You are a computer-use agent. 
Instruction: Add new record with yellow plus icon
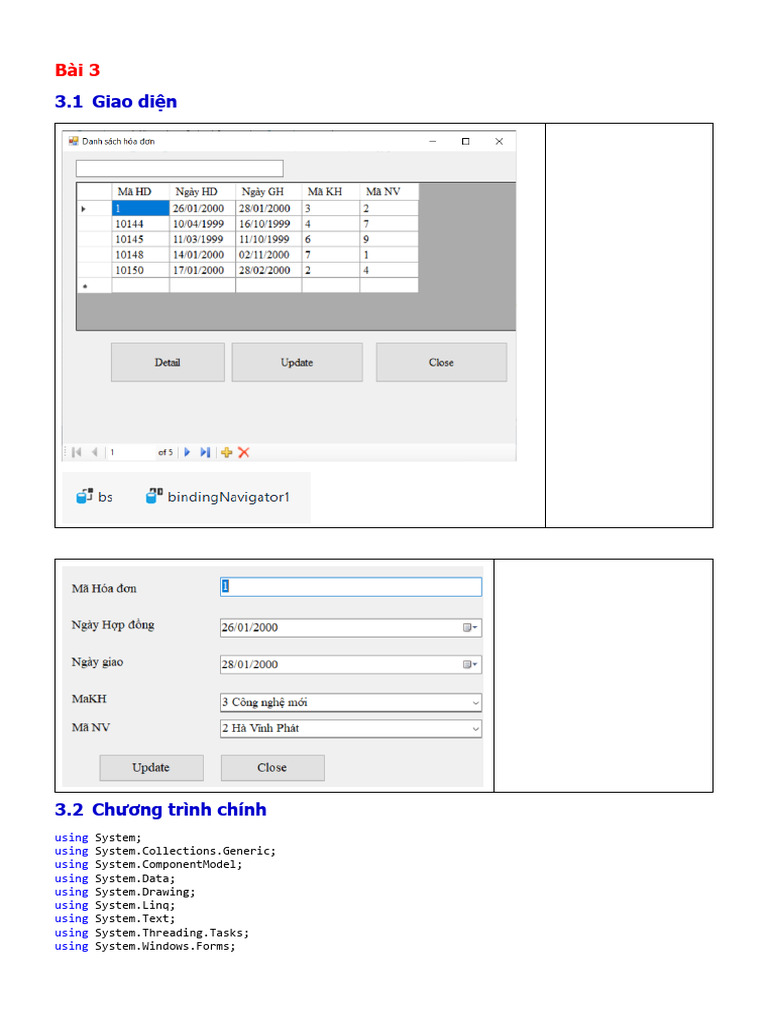coord(226,452)
